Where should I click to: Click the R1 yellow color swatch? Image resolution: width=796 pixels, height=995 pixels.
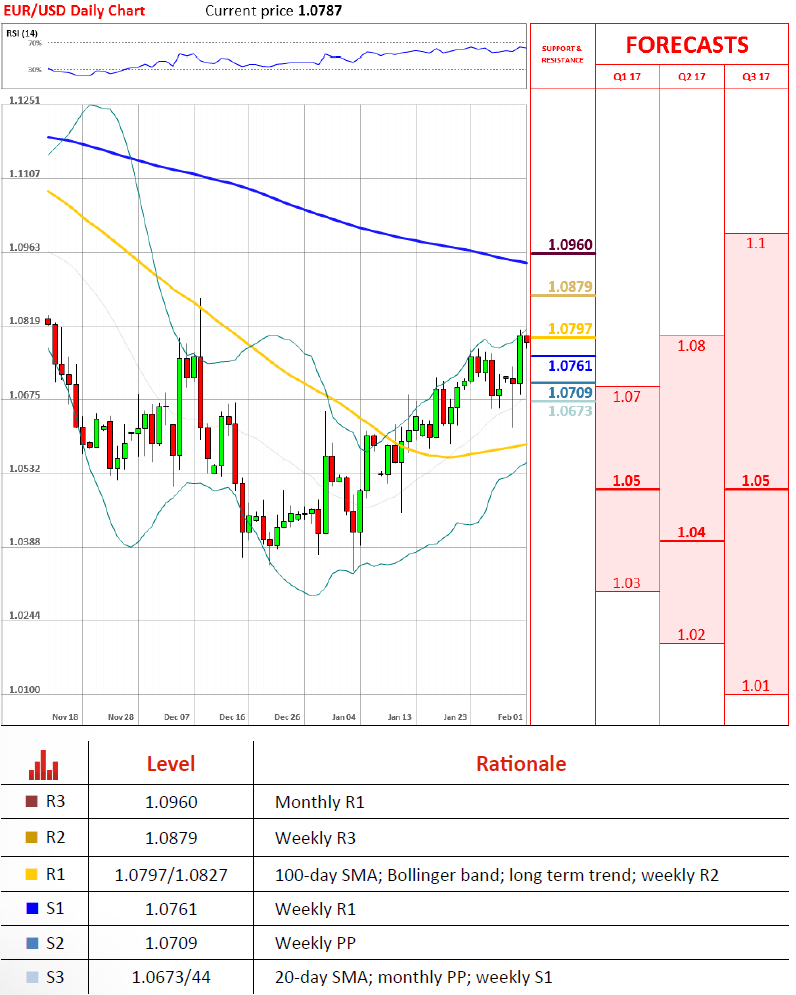31,874
